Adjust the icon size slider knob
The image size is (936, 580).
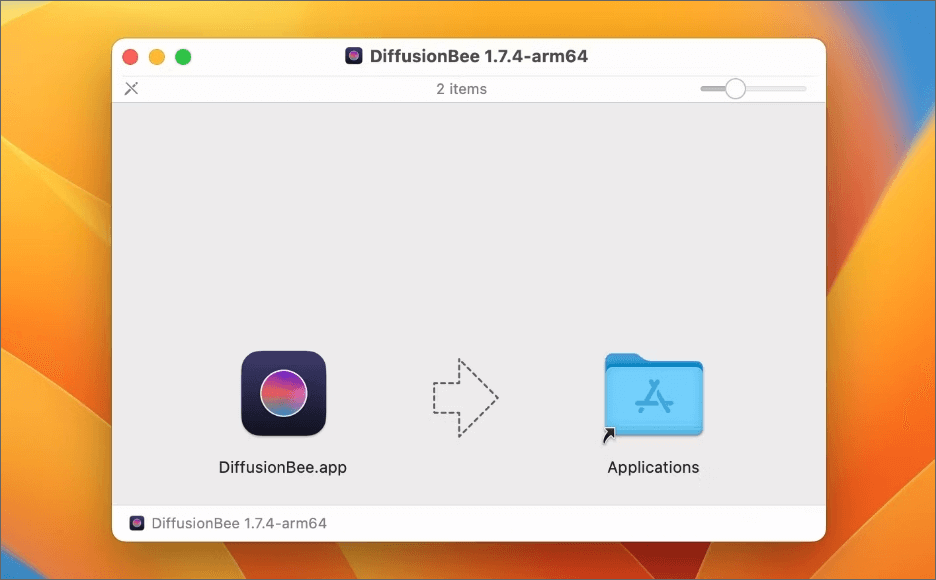click(735, 88)
